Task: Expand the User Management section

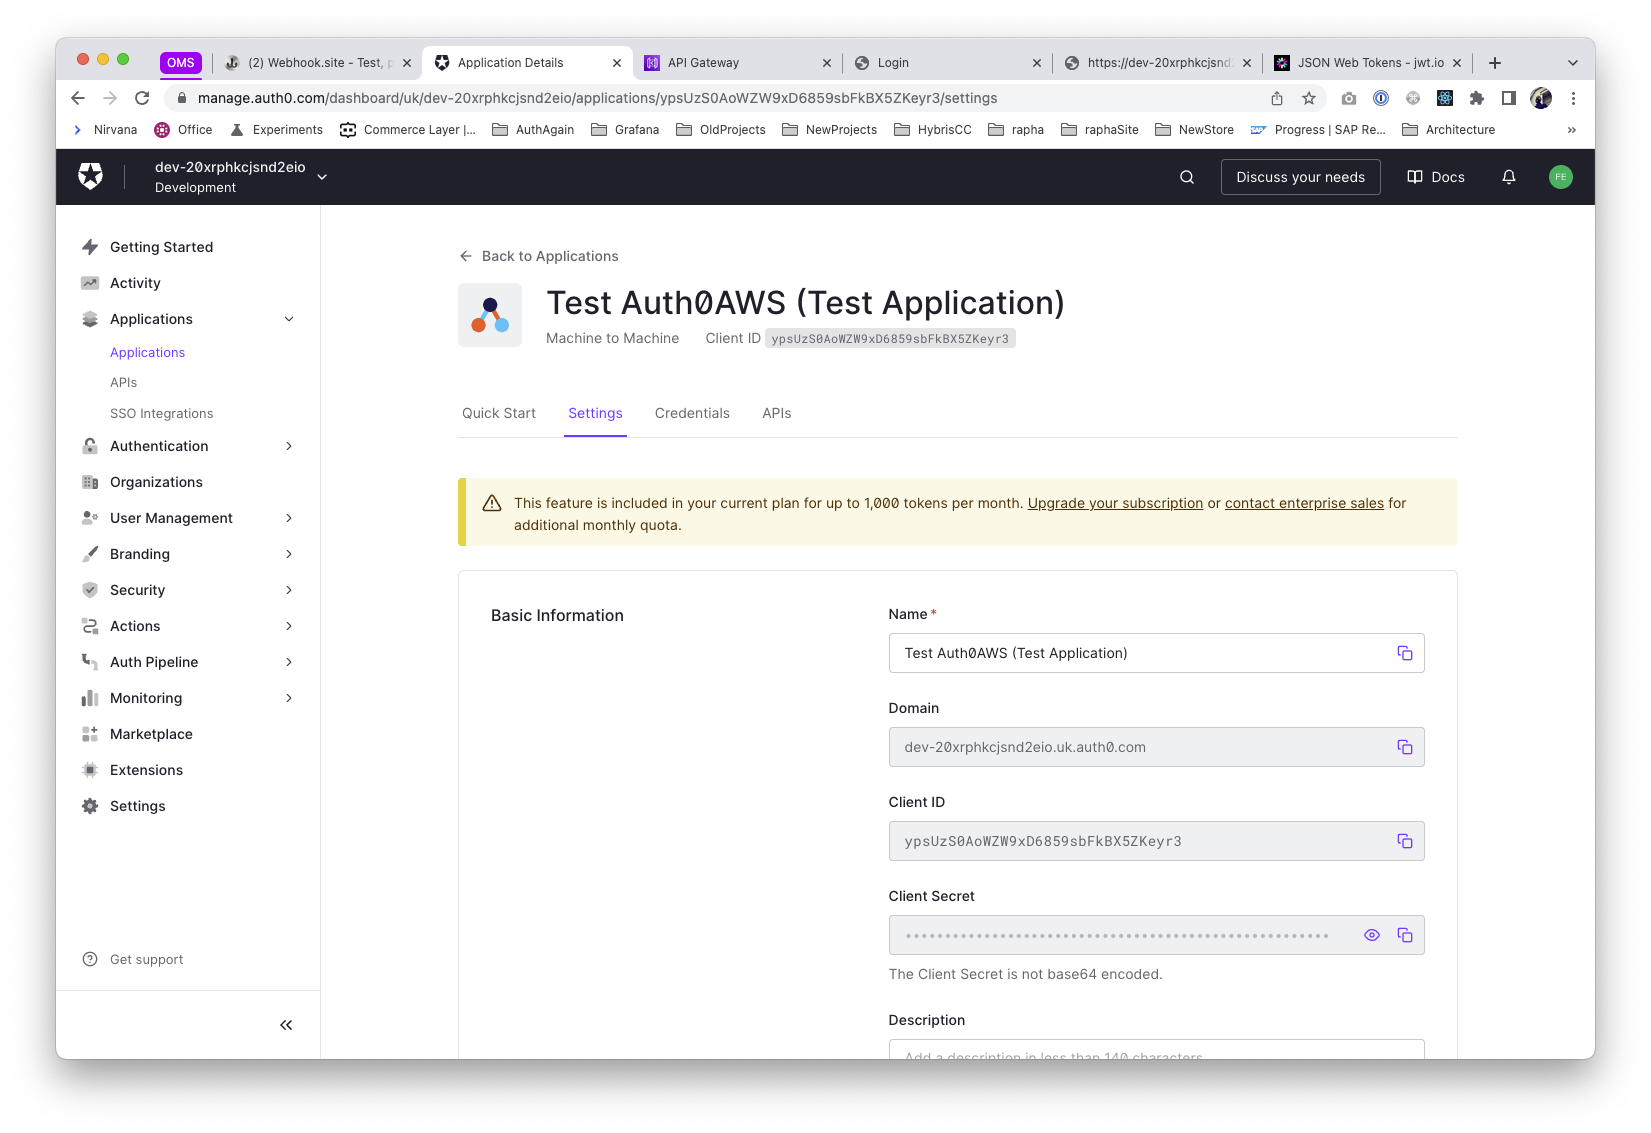Action: pos(289,518)
